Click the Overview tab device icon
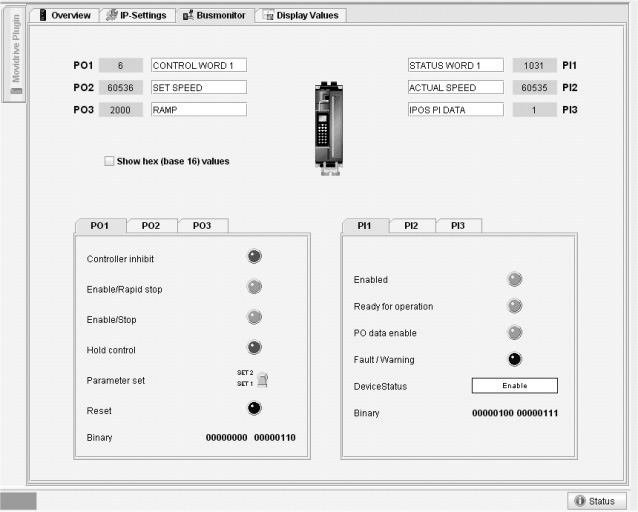The width and height of the screenshot is (638, 512). pyautogui.click(x=43, y=15)
